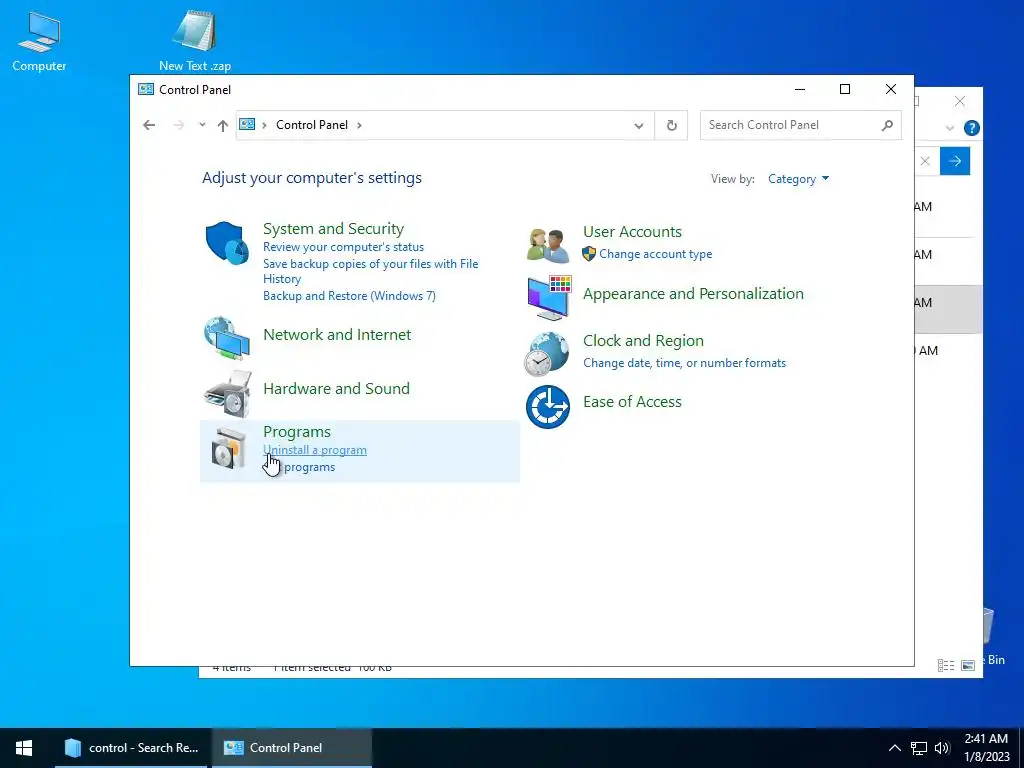Switch to control - Search Results taskbar item
Image resolution: width=1024 pixels, height=768 pixels.
click(131, 748)
